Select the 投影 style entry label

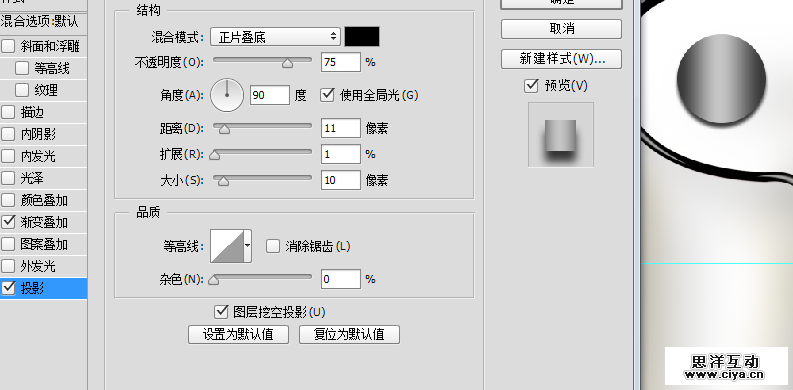click(32, 288)
